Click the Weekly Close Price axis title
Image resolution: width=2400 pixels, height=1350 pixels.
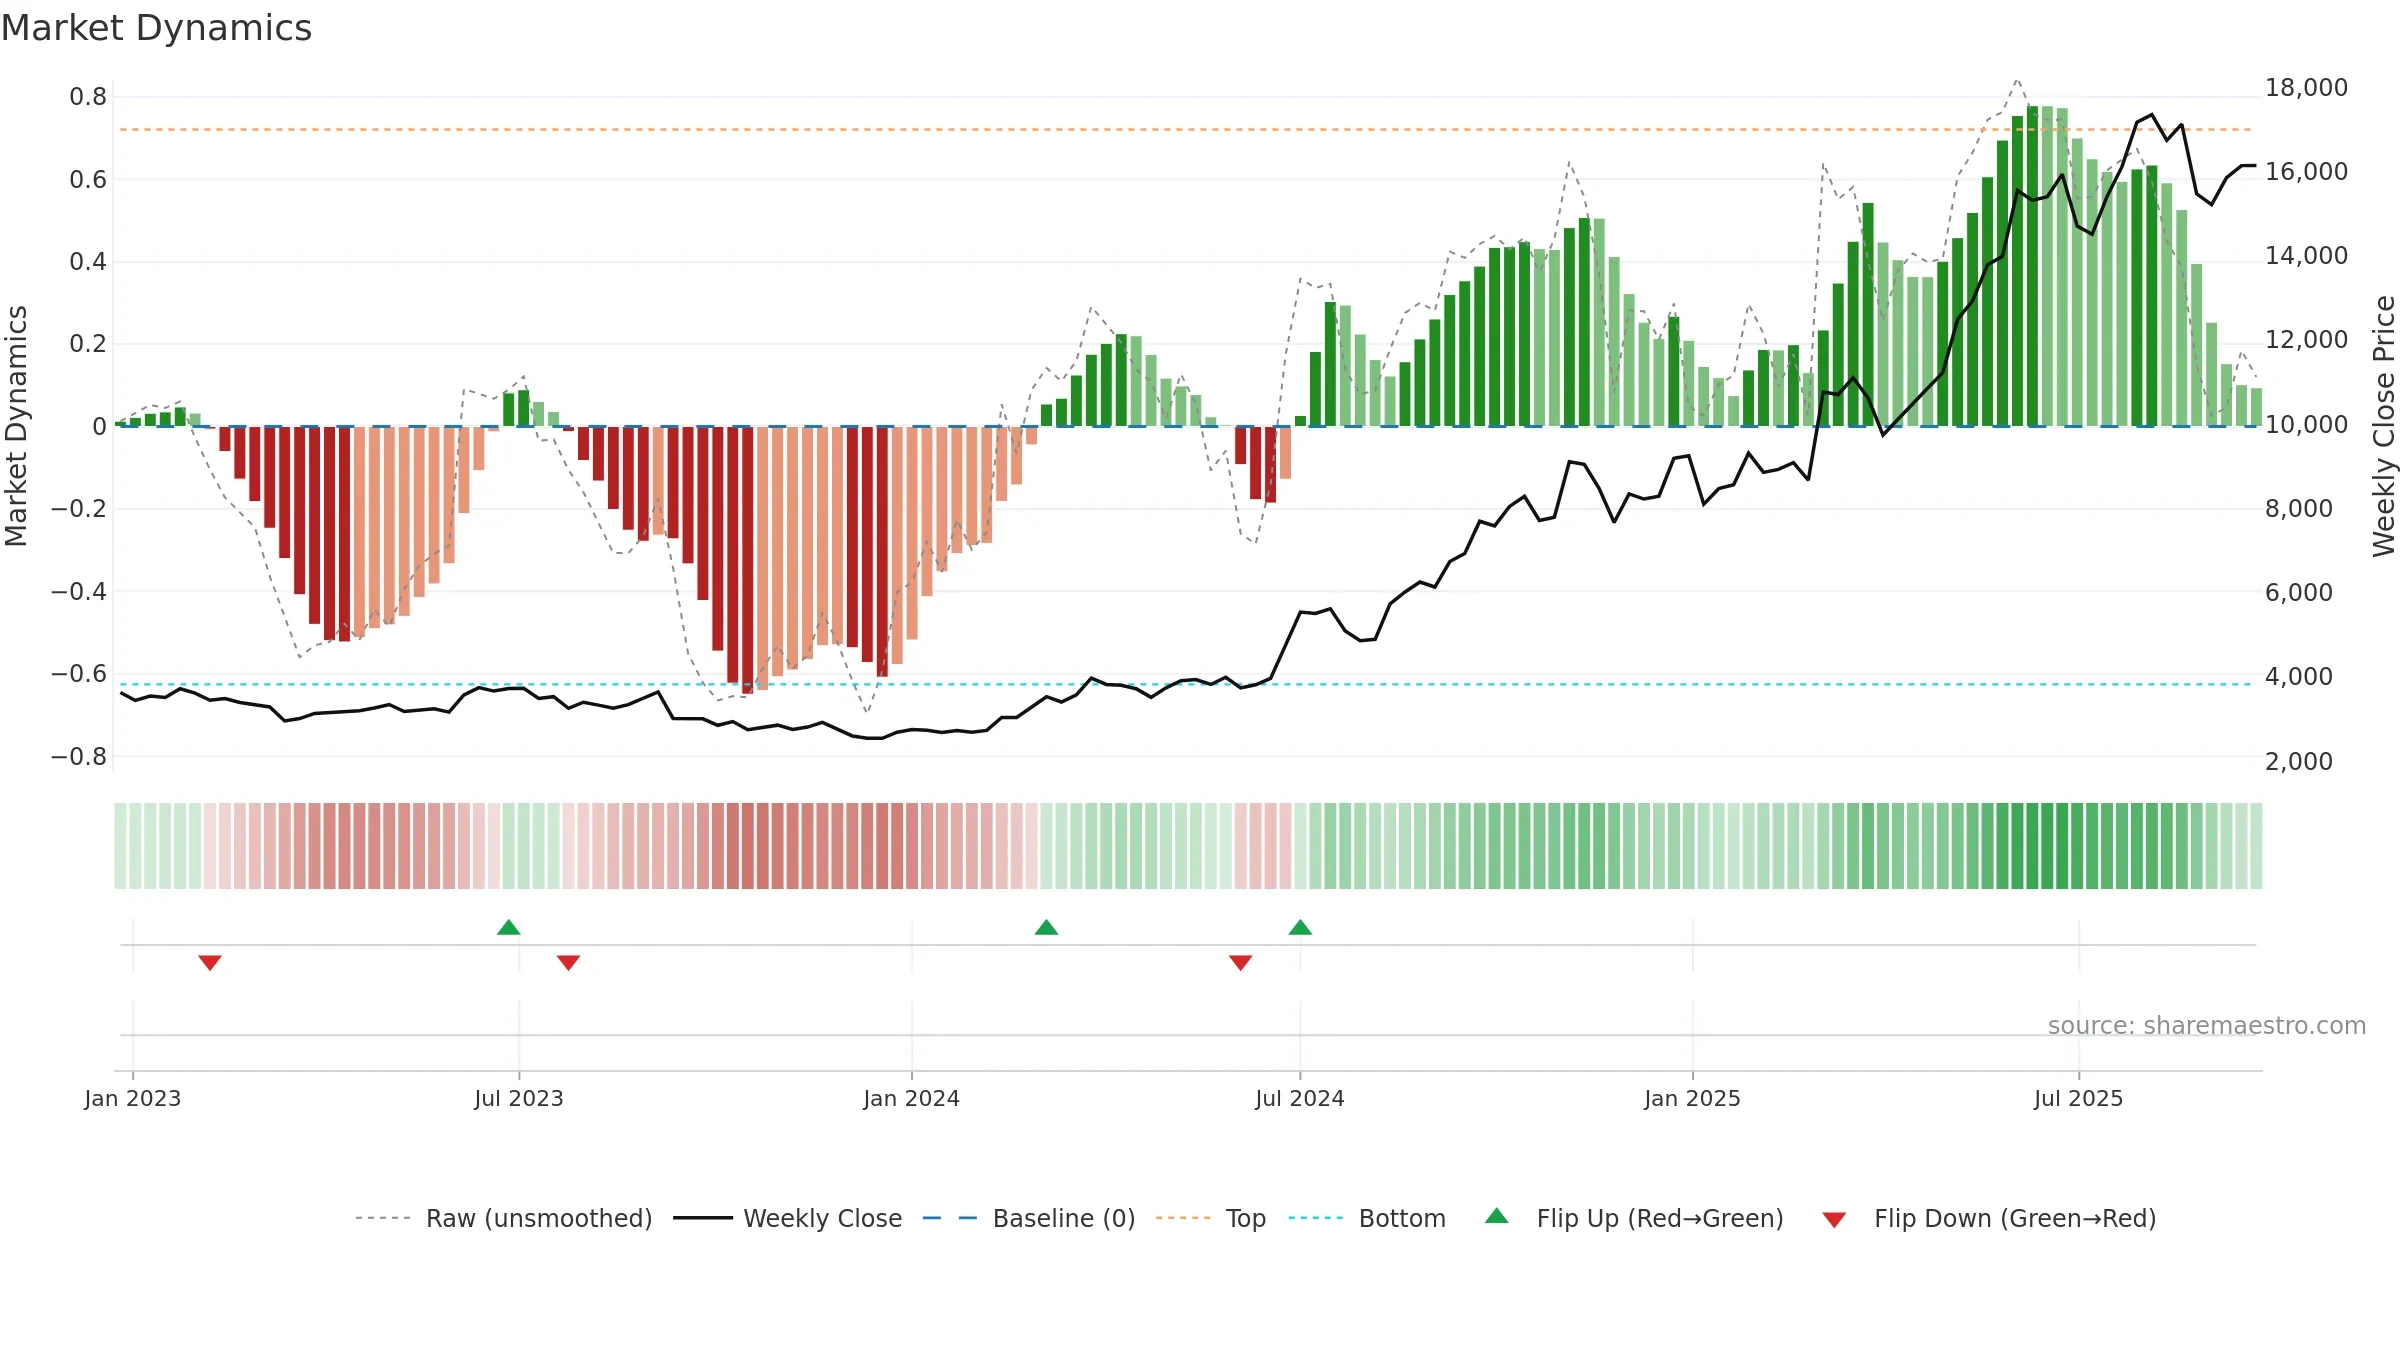pyautogui.click(x=2384, y=426)
